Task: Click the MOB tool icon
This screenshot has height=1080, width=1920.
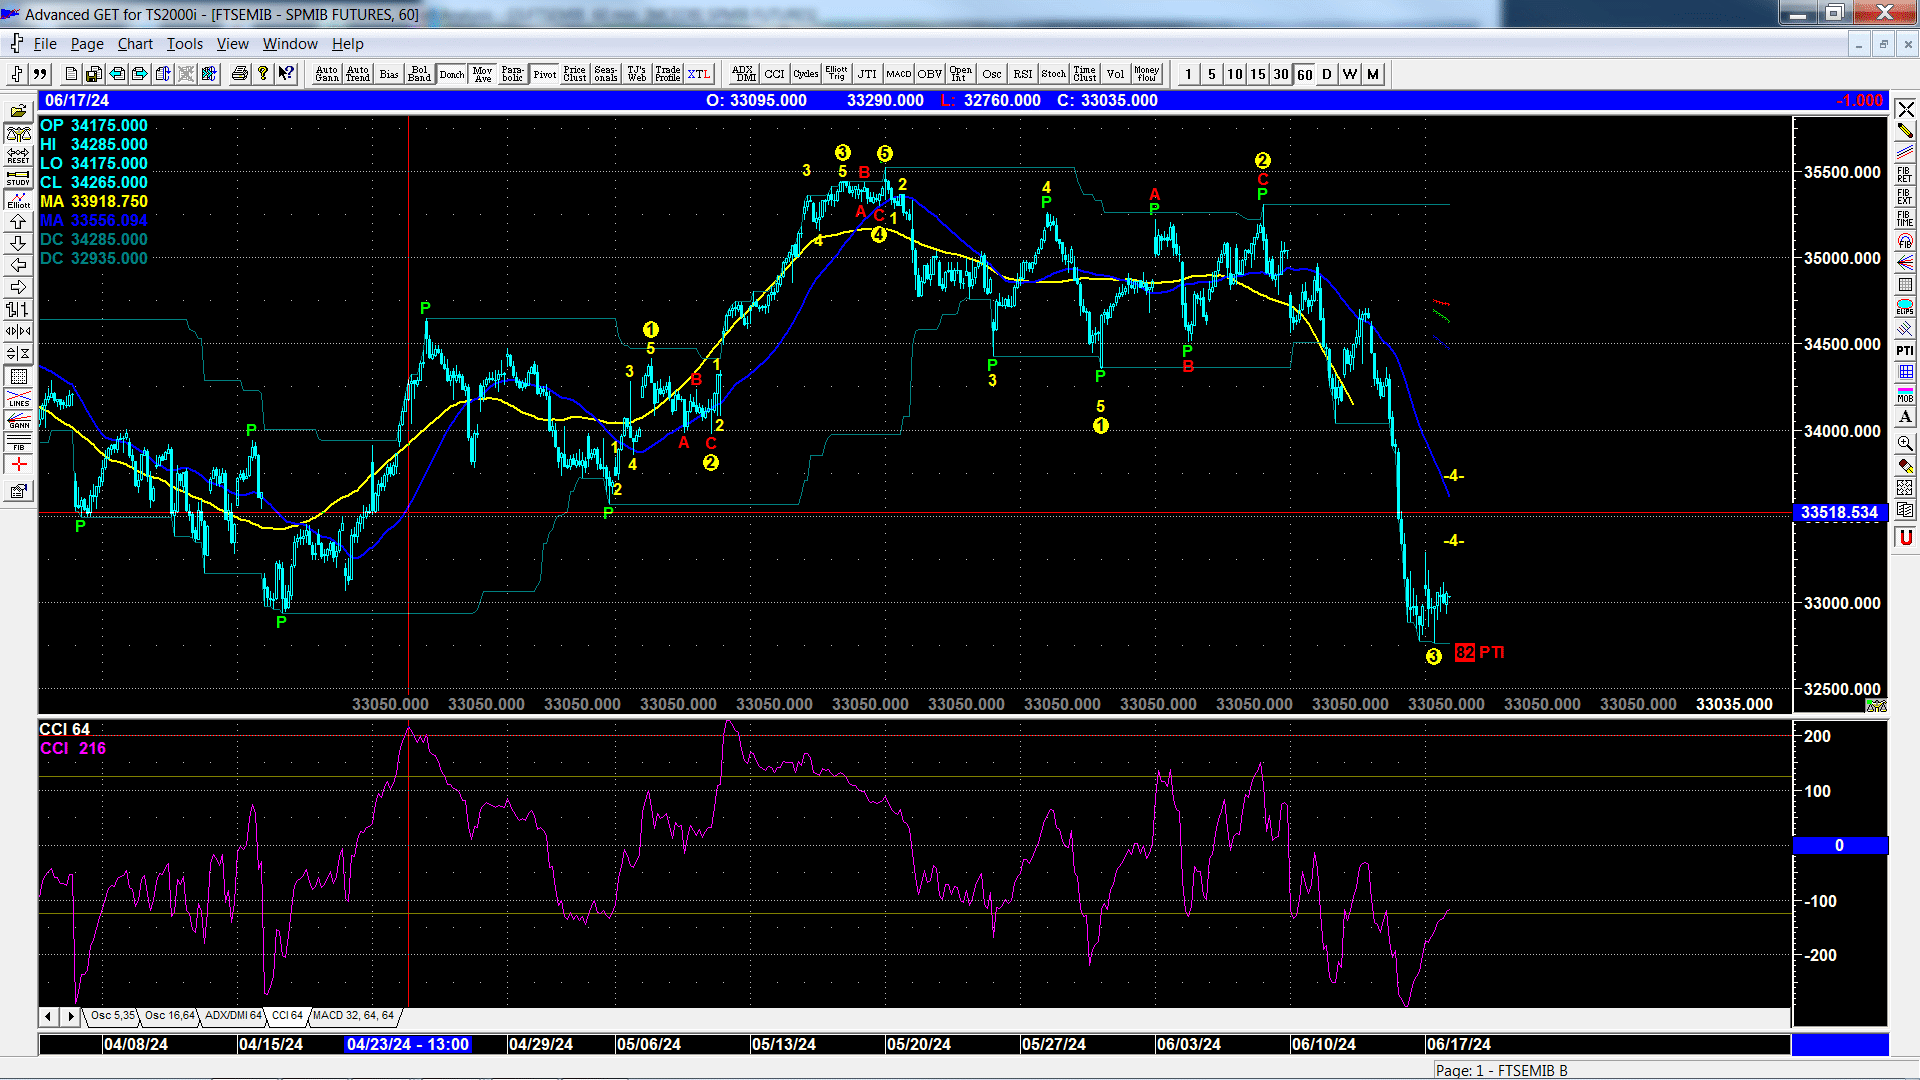Action: tap(1905, 394)
